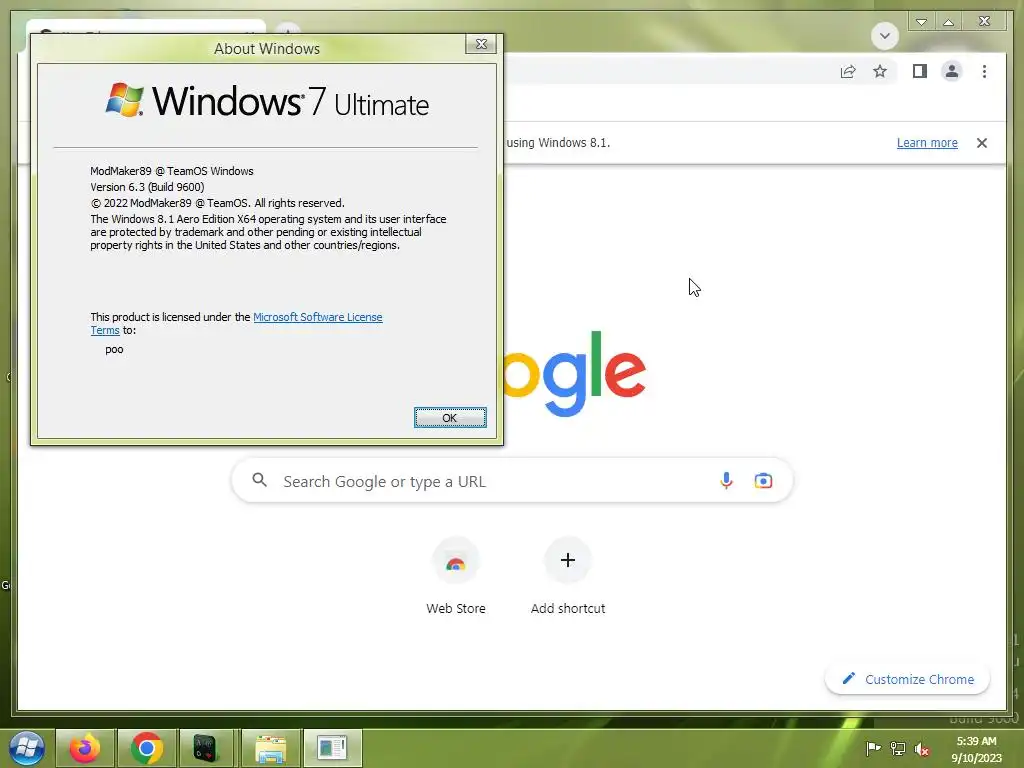Click 'ModMaker89 @ TeamOS Windows' text

coord(172,171)
